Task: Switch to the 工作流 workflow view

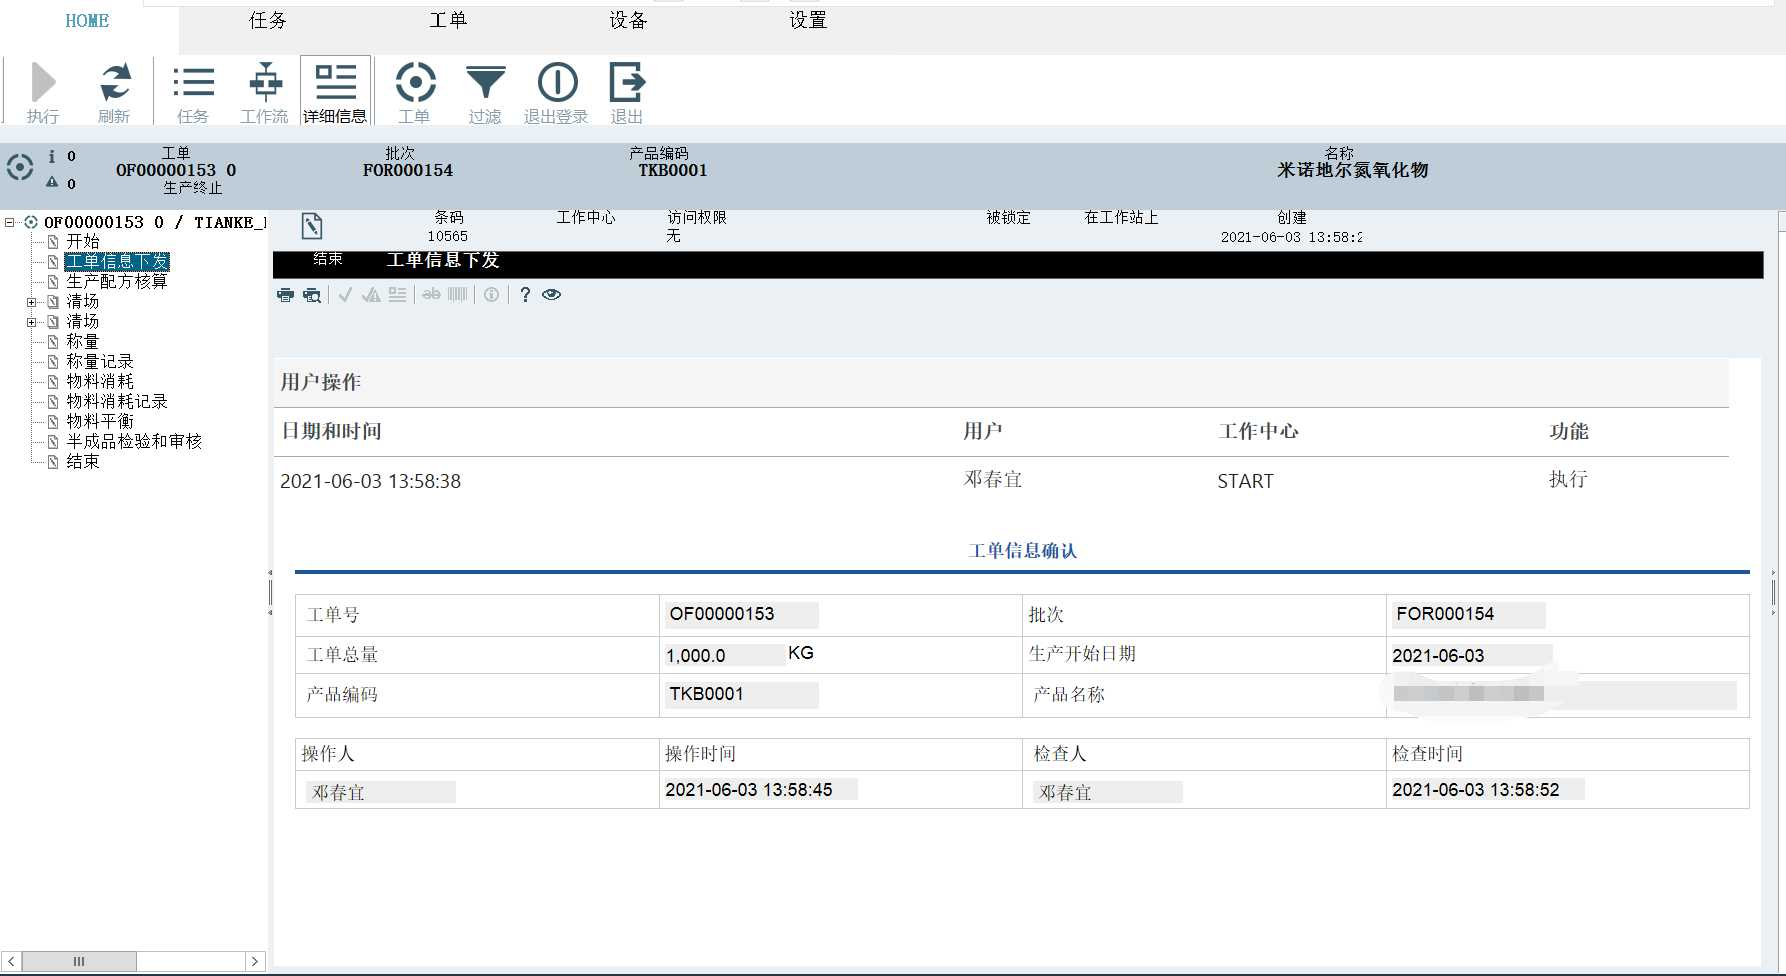Action: click(265, 82)
